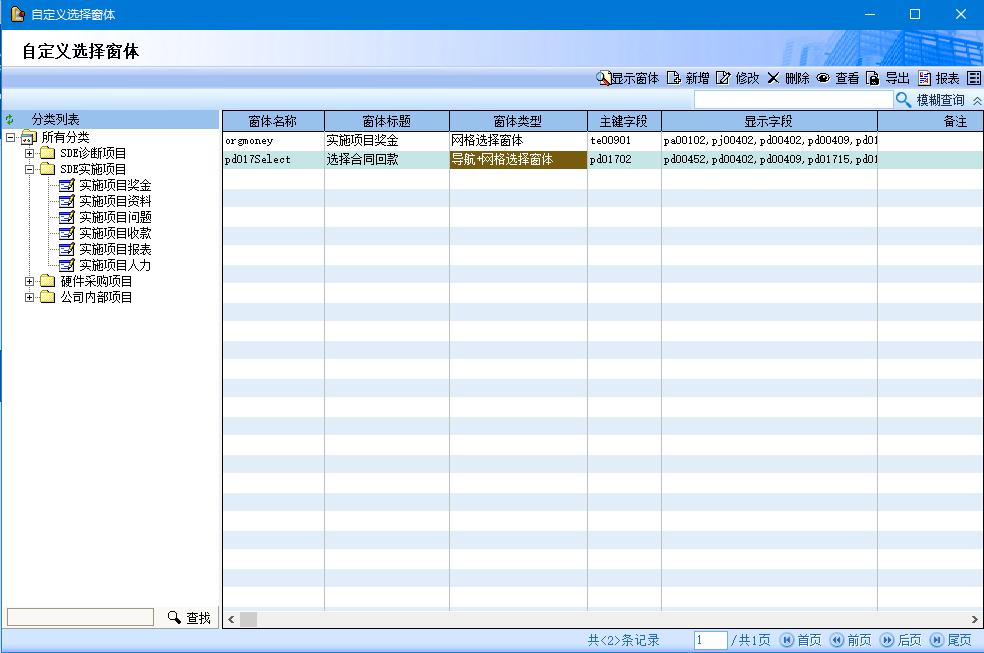984x653 pixels.
Task: Open the 报表 report icon
Action: tap(924, 78)
